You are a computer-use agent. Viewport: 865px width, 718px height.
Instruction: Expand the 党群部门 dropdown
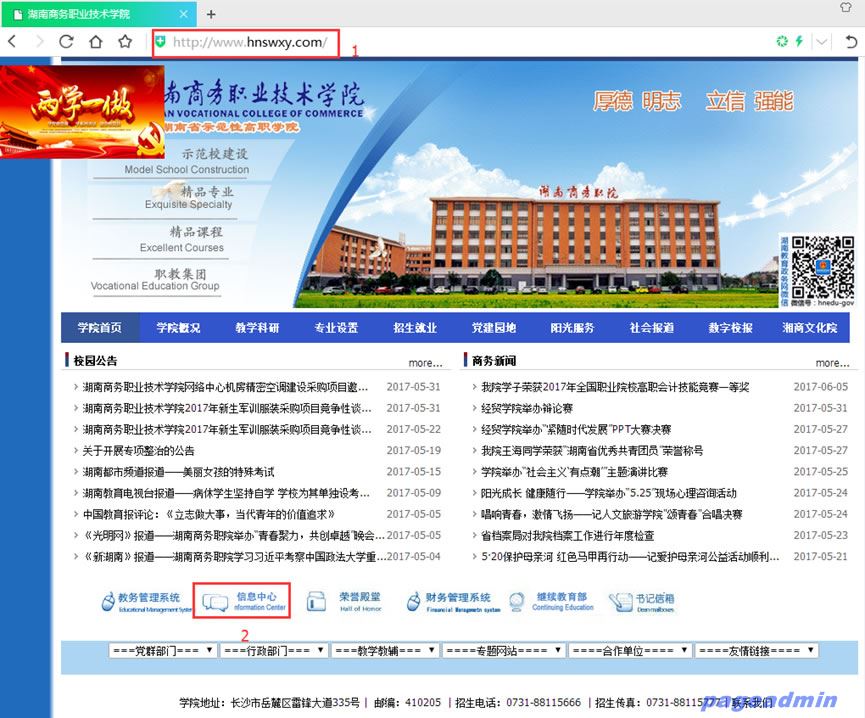click(162, 650)
